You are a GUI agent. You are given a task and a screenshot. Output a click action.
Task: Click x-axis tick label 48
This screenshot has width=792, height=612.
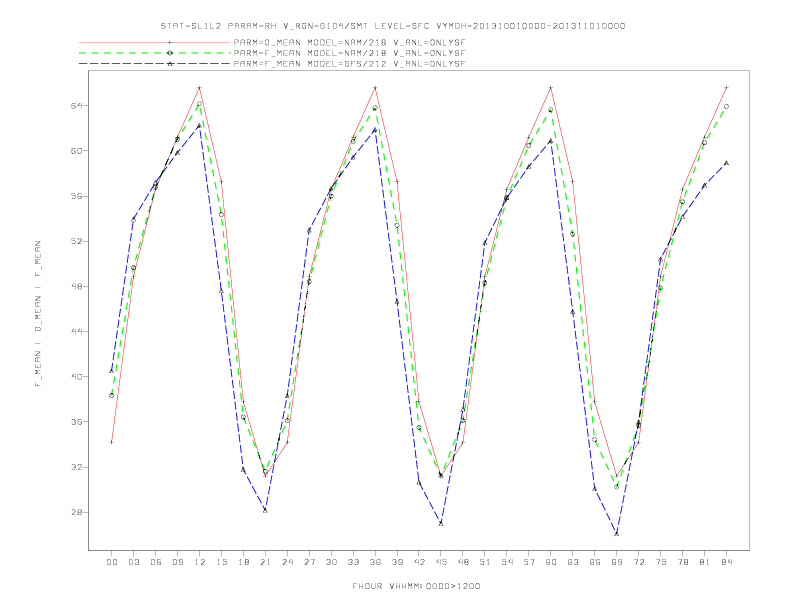pyautogui.click(x=463, y=562)
